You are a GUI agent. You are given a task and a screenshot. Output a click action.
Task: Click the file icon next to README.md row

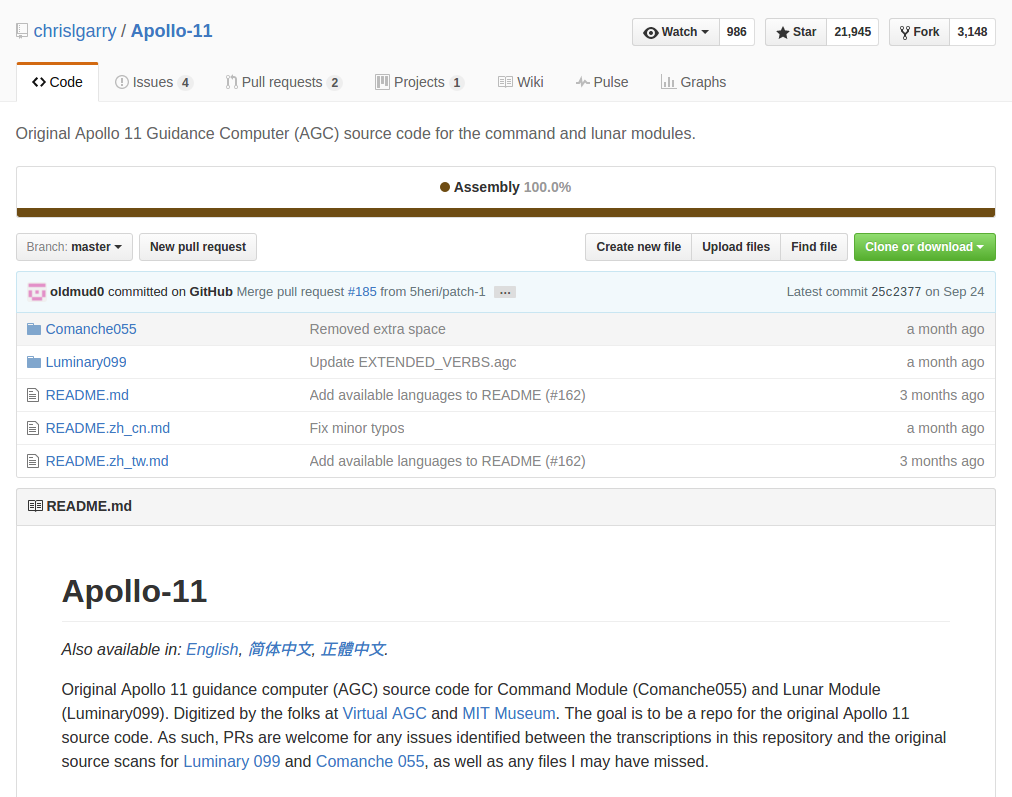tap(33, 395)
